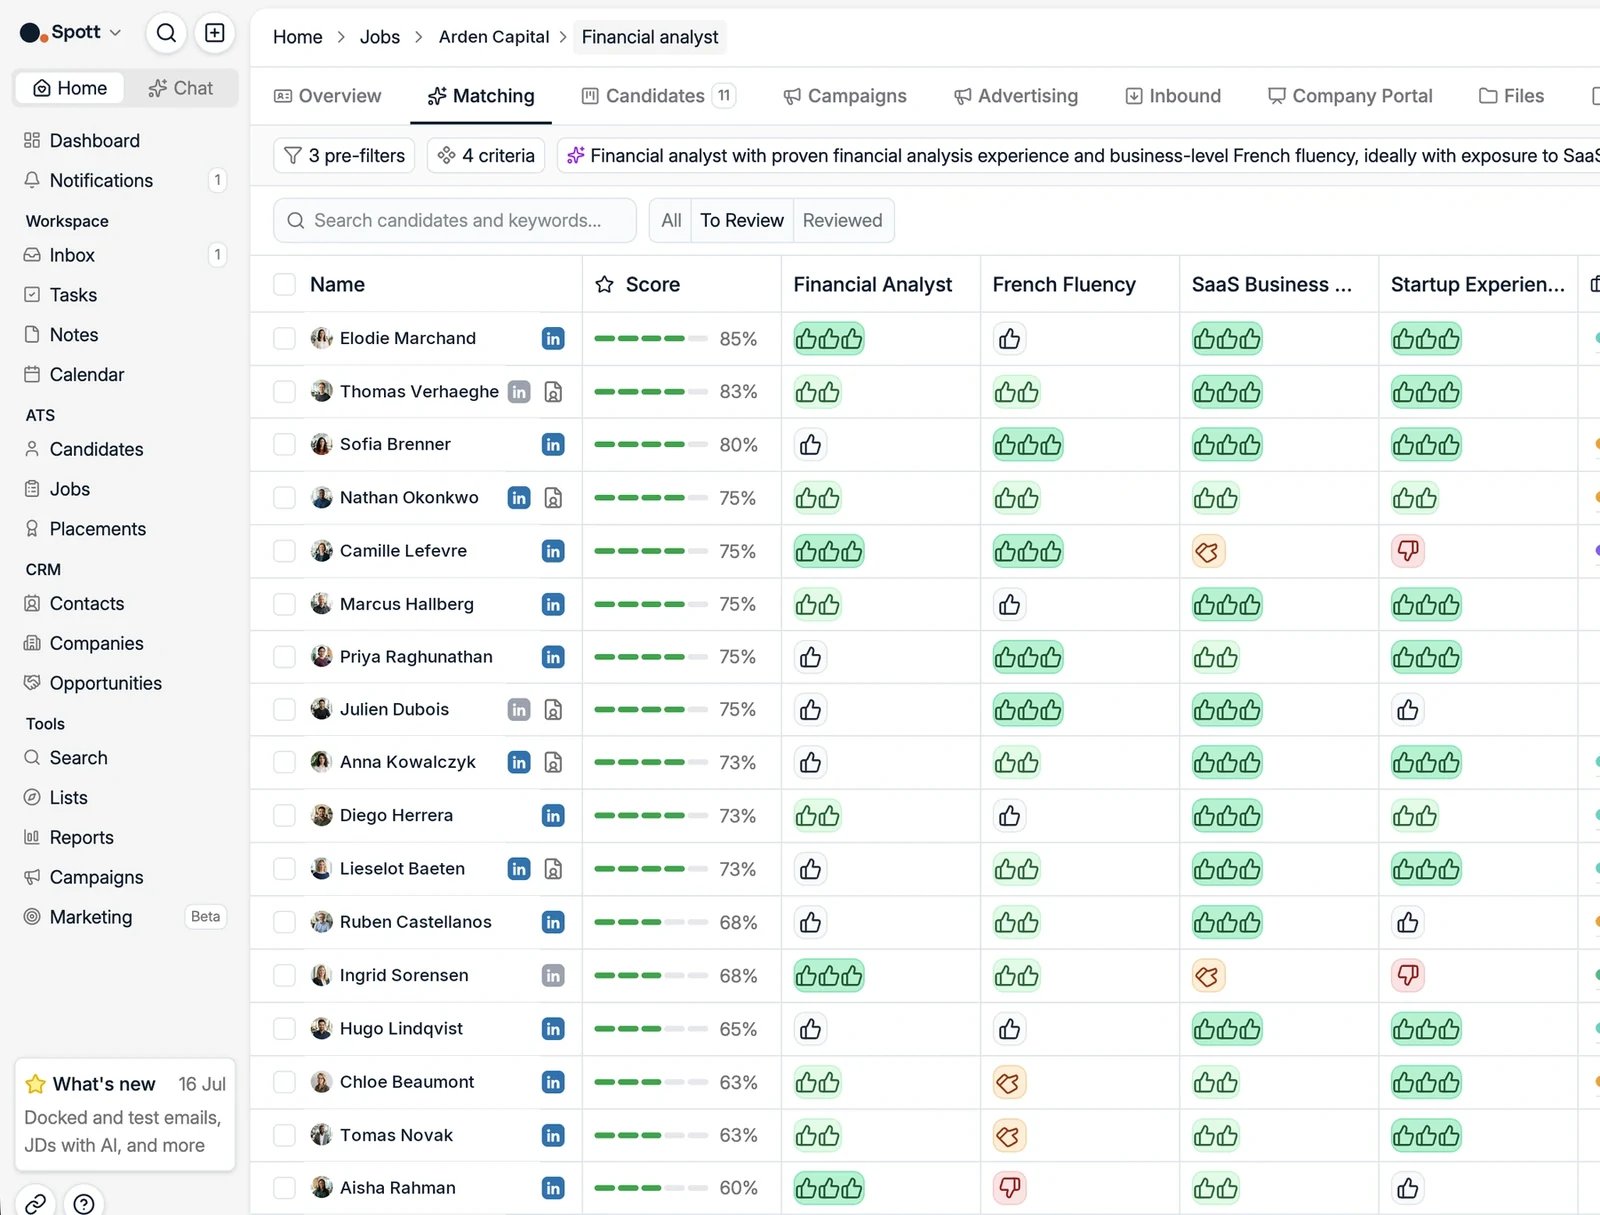This screenshot has height=1215, width=1600.
Task: Switch sidebar to Chat mode
Action: pos(181,88)
